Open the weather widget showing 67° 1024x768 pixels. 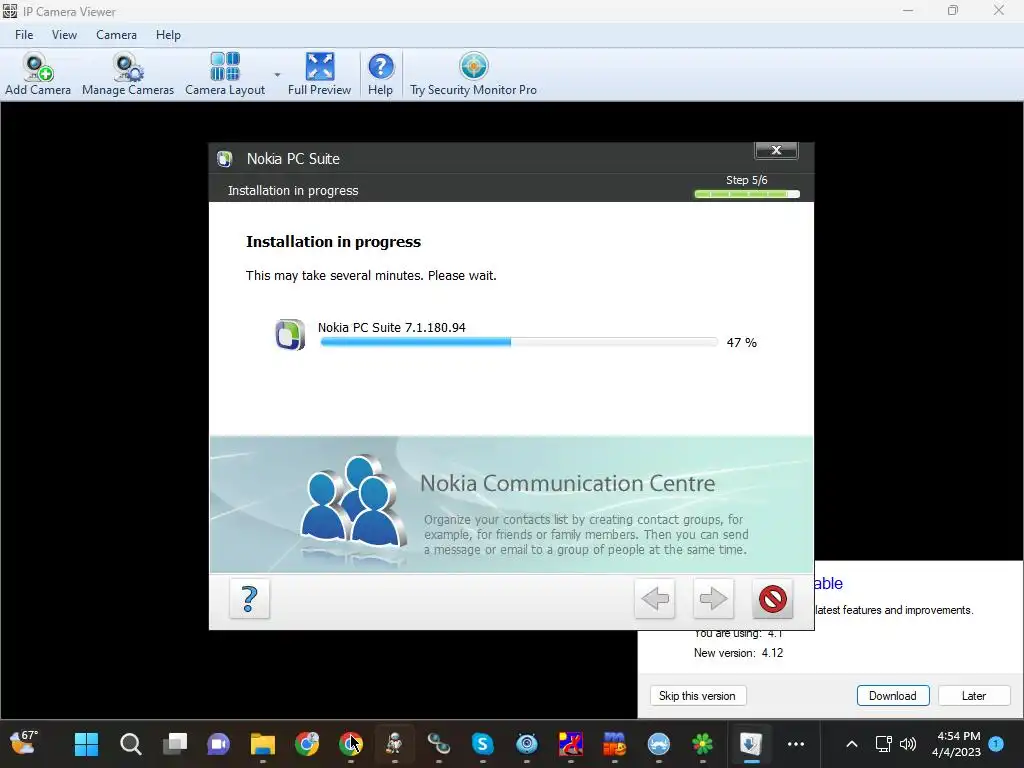tap(24, 742)
